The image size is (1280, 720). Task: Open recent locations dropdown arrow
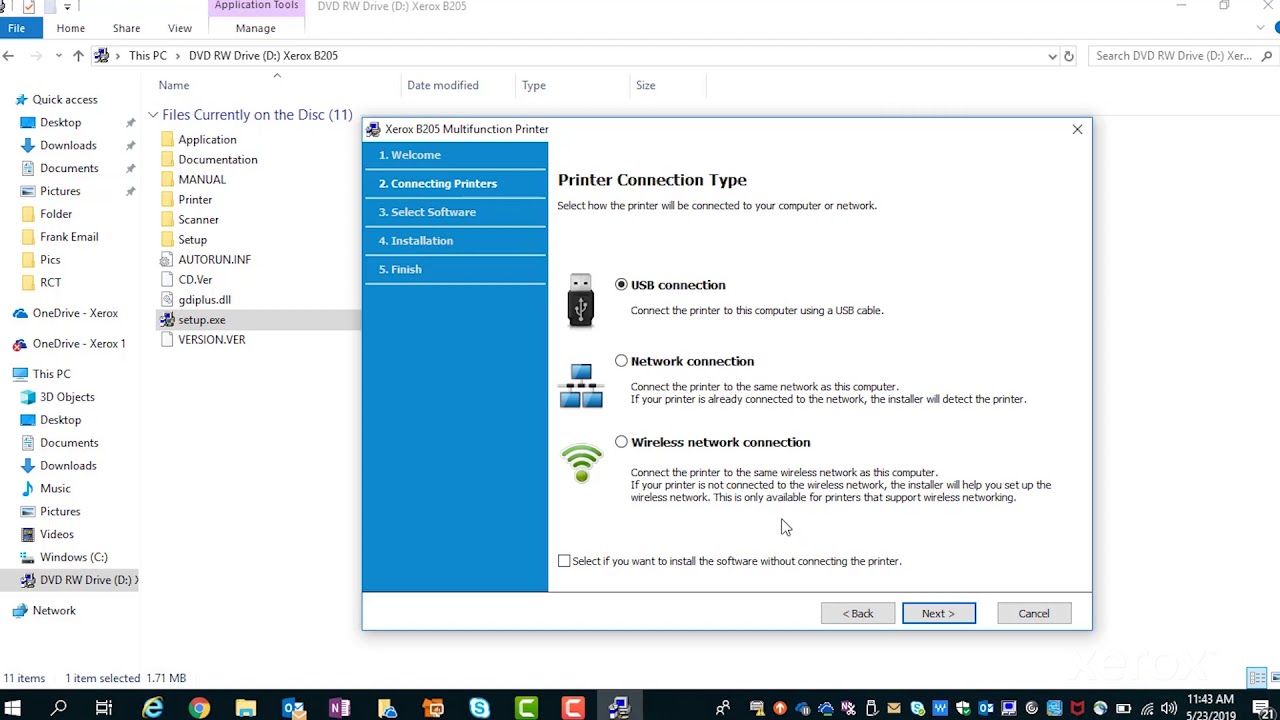59,56
